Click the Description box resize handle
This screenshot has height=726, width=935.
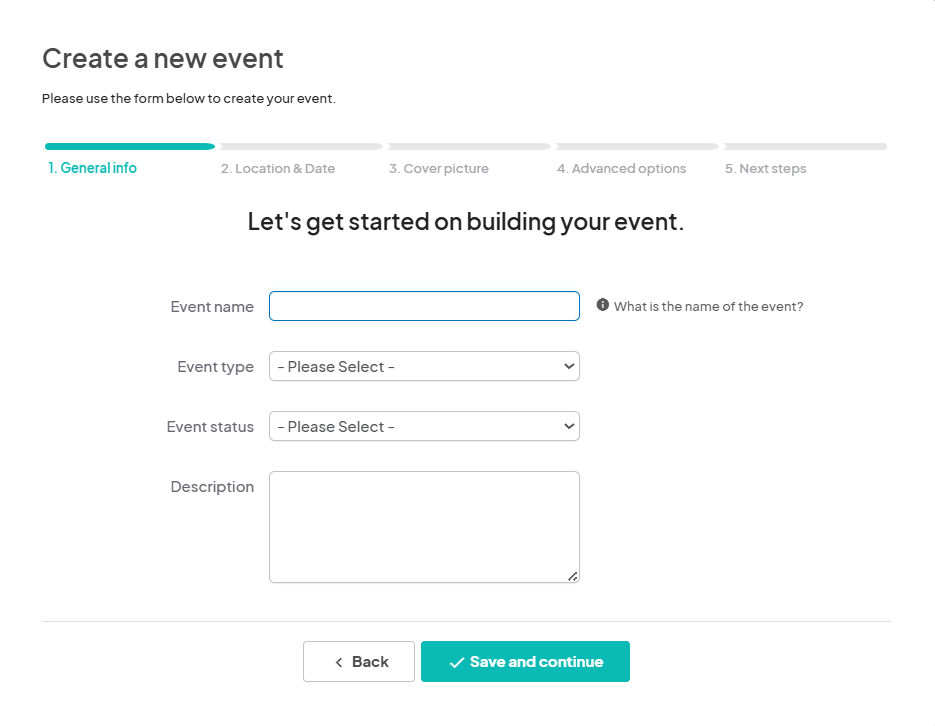coord(572,576)
